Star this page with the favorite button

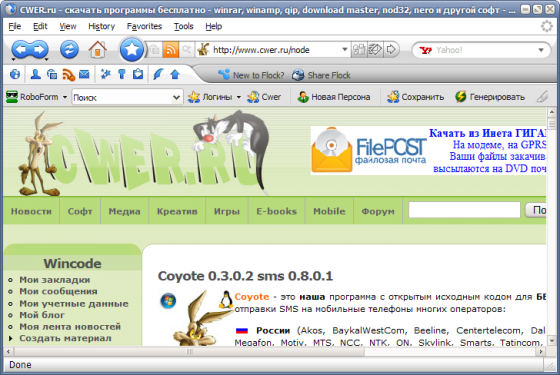pos(132,49)
